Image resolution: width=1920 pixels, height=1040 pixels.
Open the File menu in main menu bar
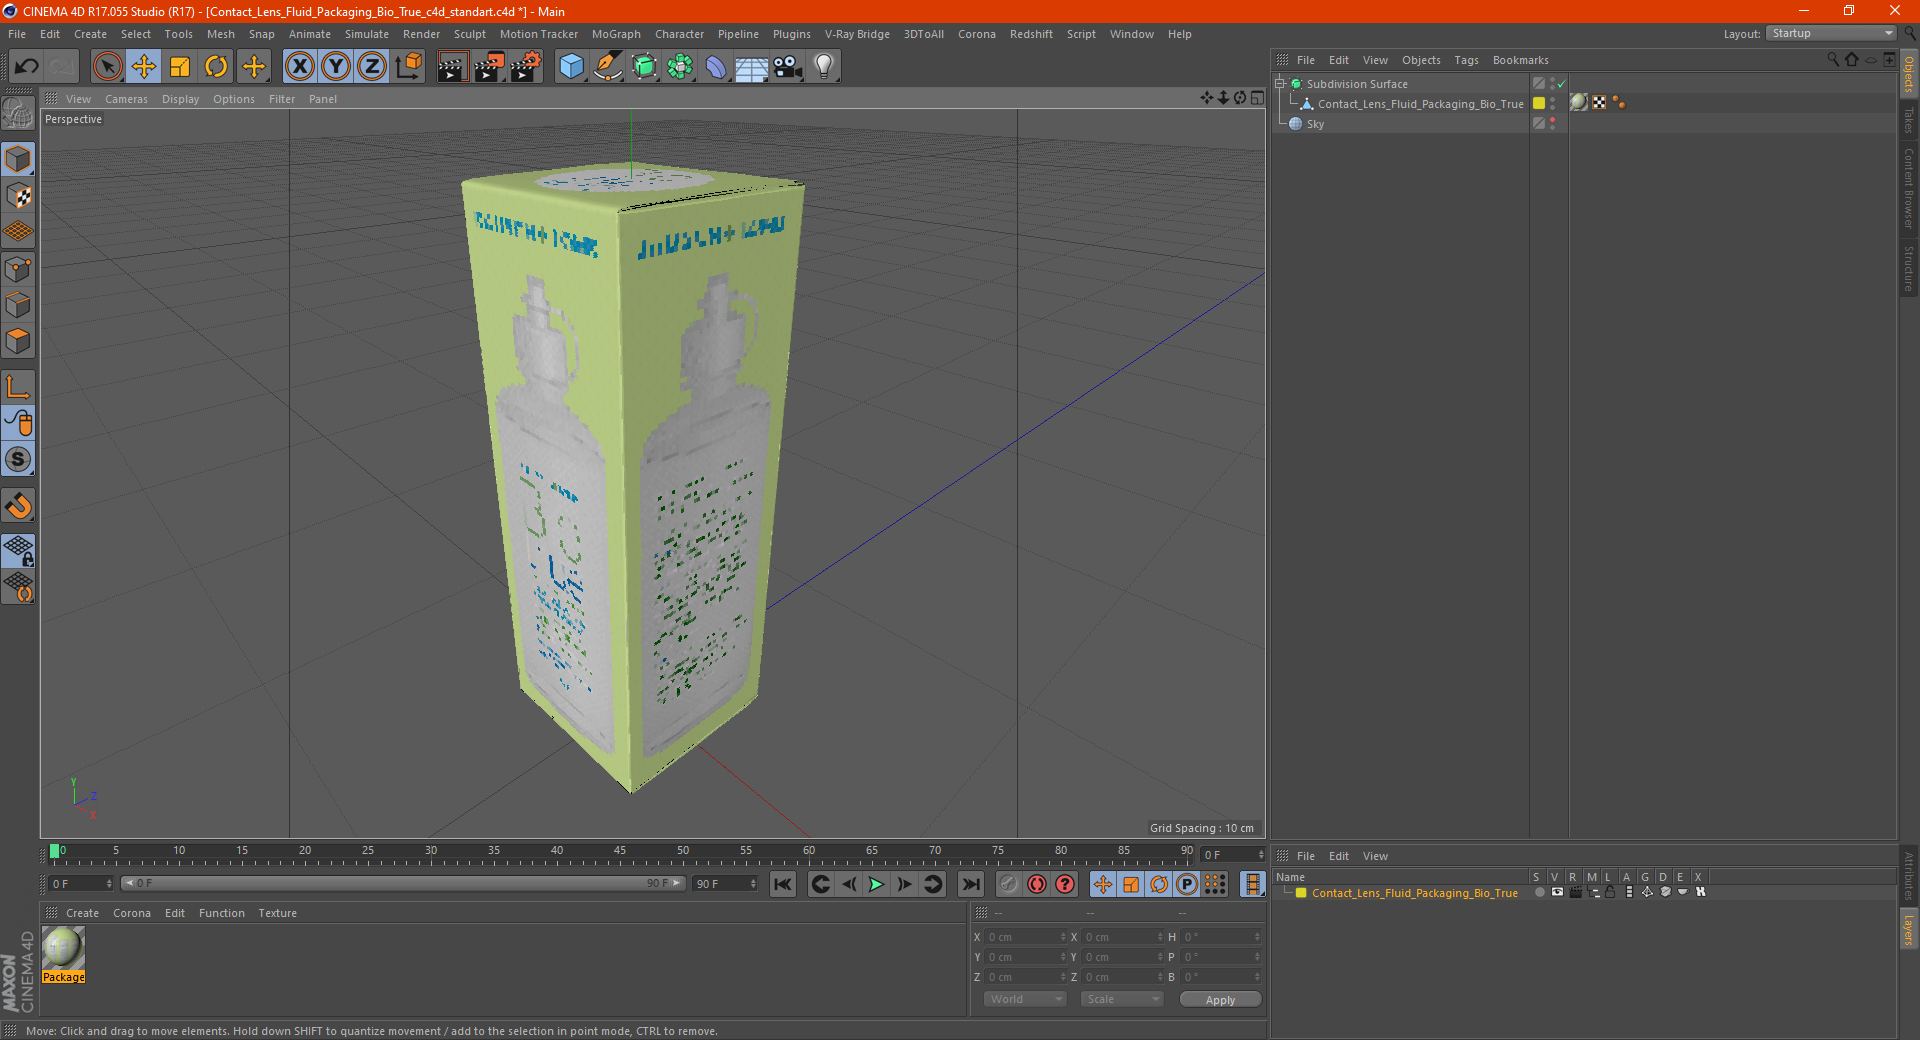pyautogui.click(x=17, y=34)
